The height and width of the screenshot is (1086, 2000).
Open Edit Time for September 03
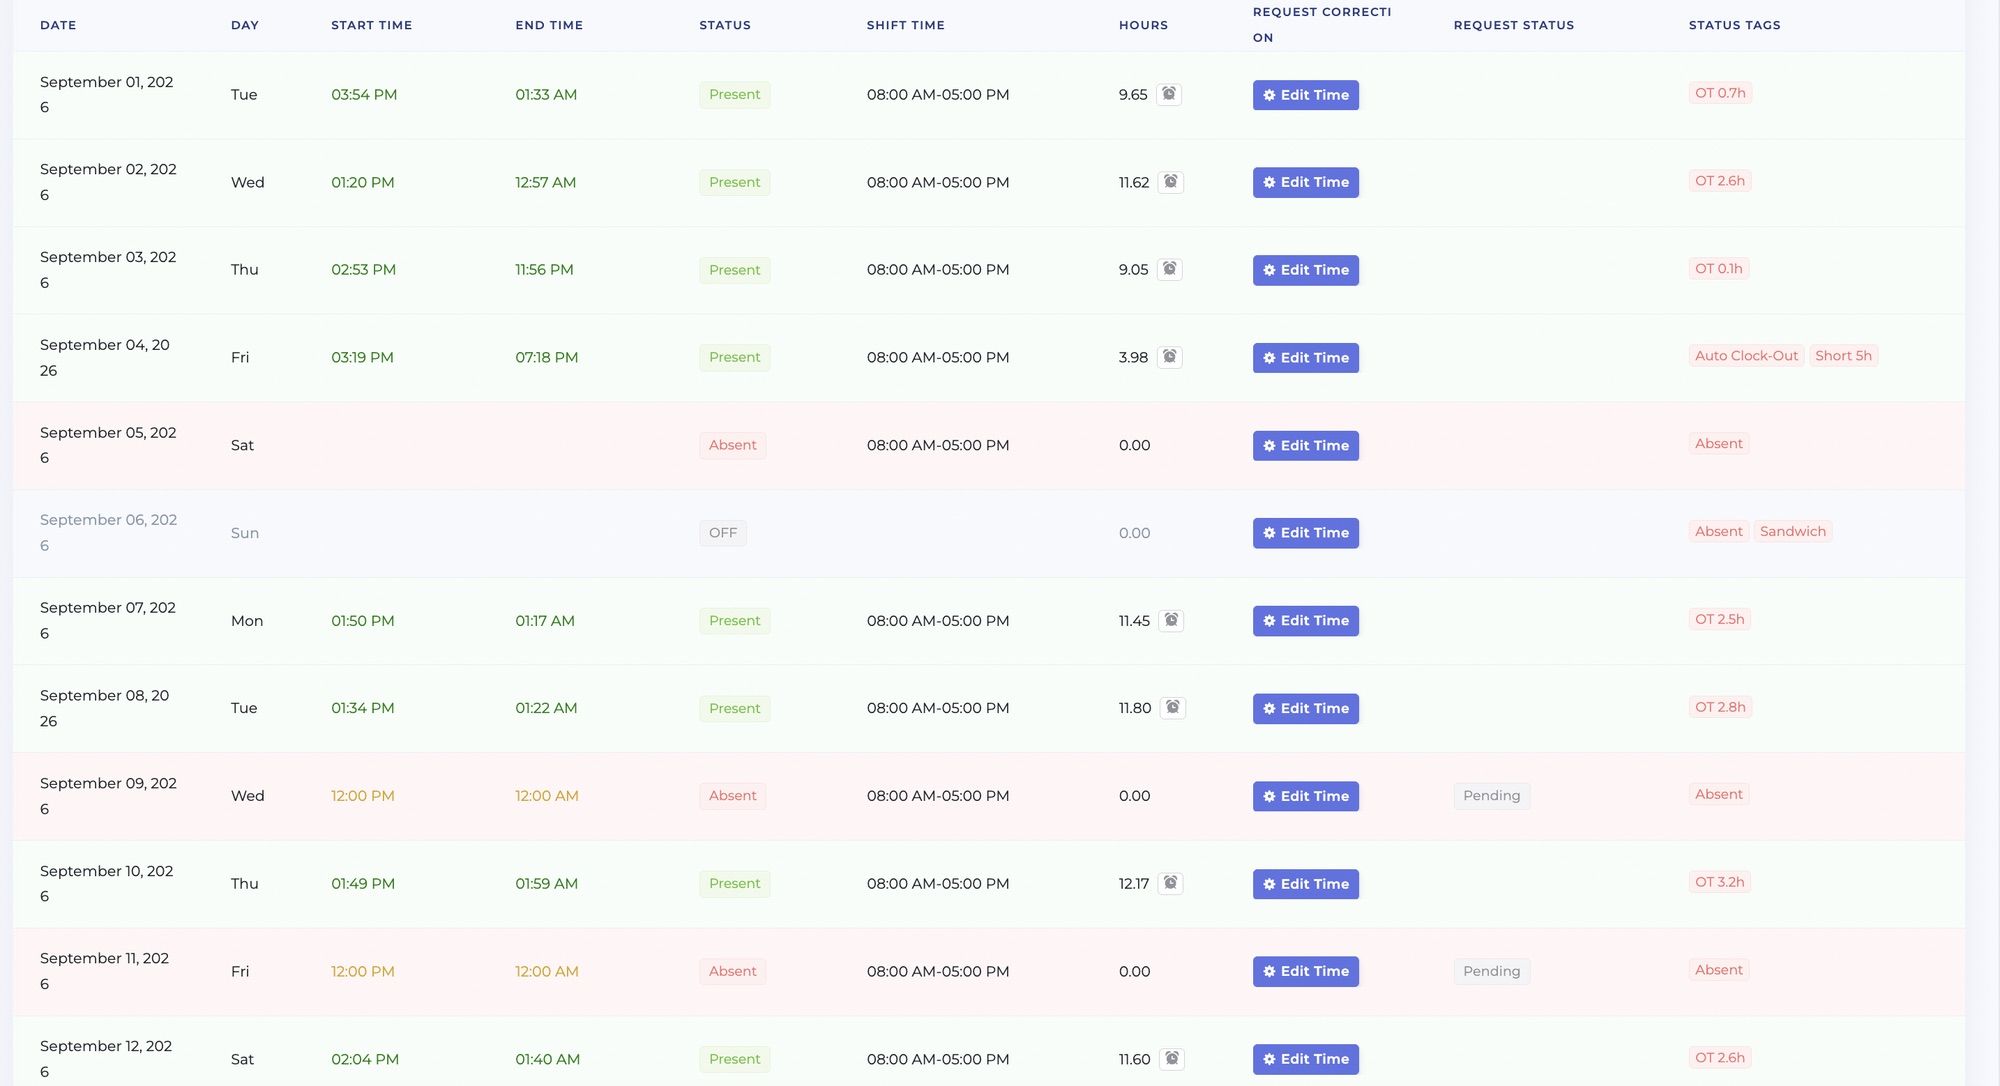[x=1305, y=270]
